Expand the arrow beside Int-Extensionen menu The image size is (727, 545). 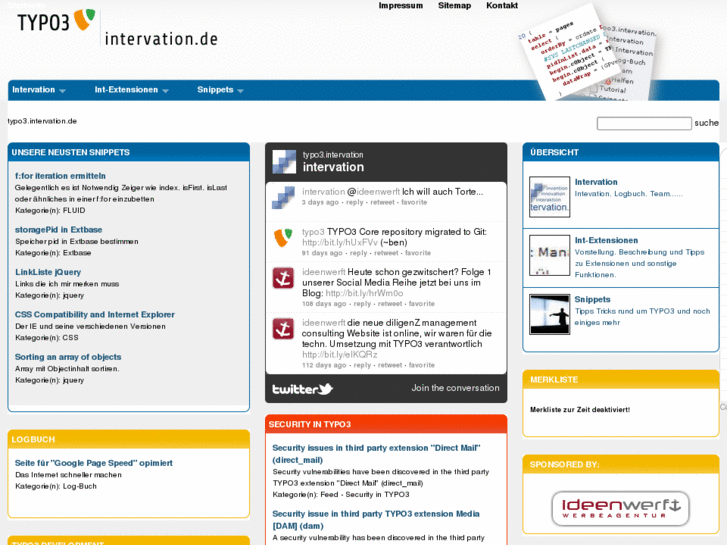point(166,91)
